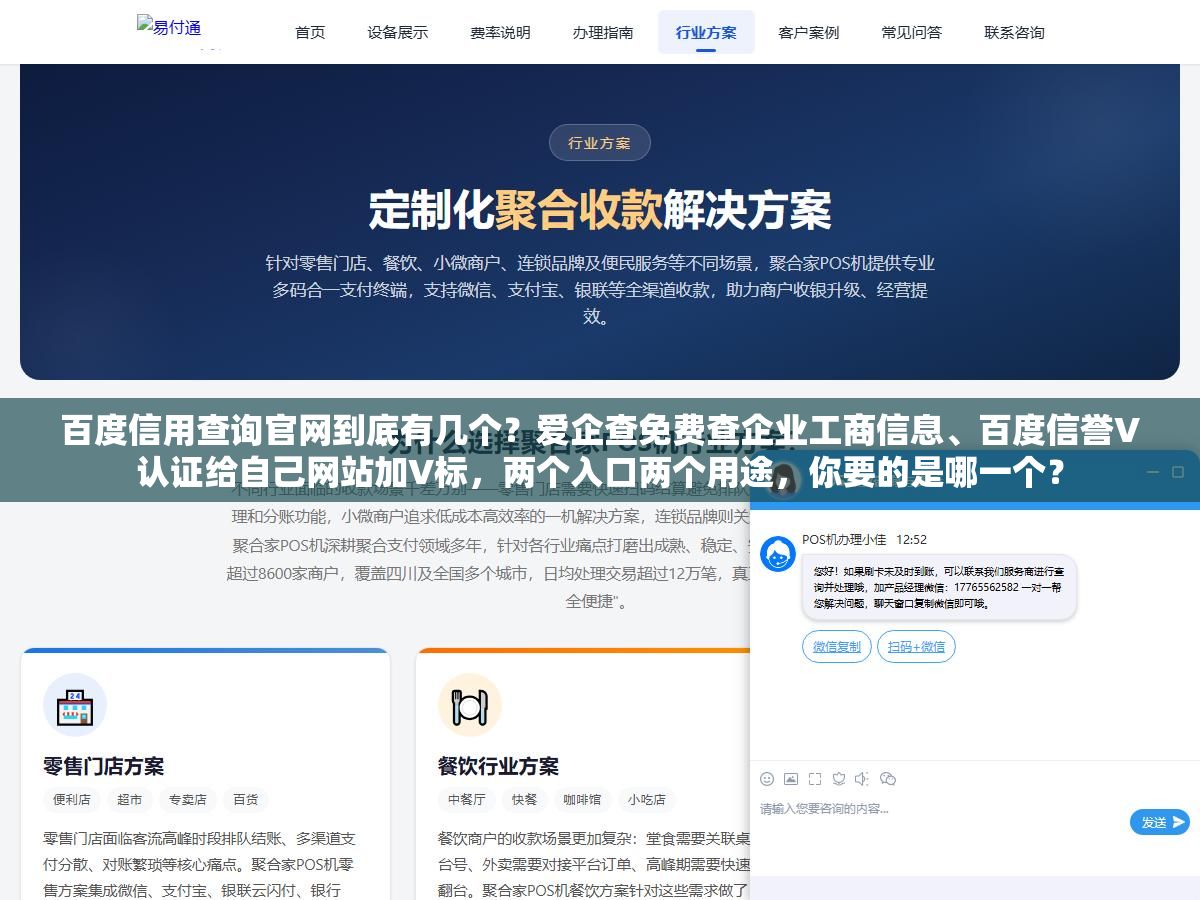The height and width of the screenshot is (900, 1200).
Task: Click the WeChat icon in chat toolbar
Action: [887, 778]
